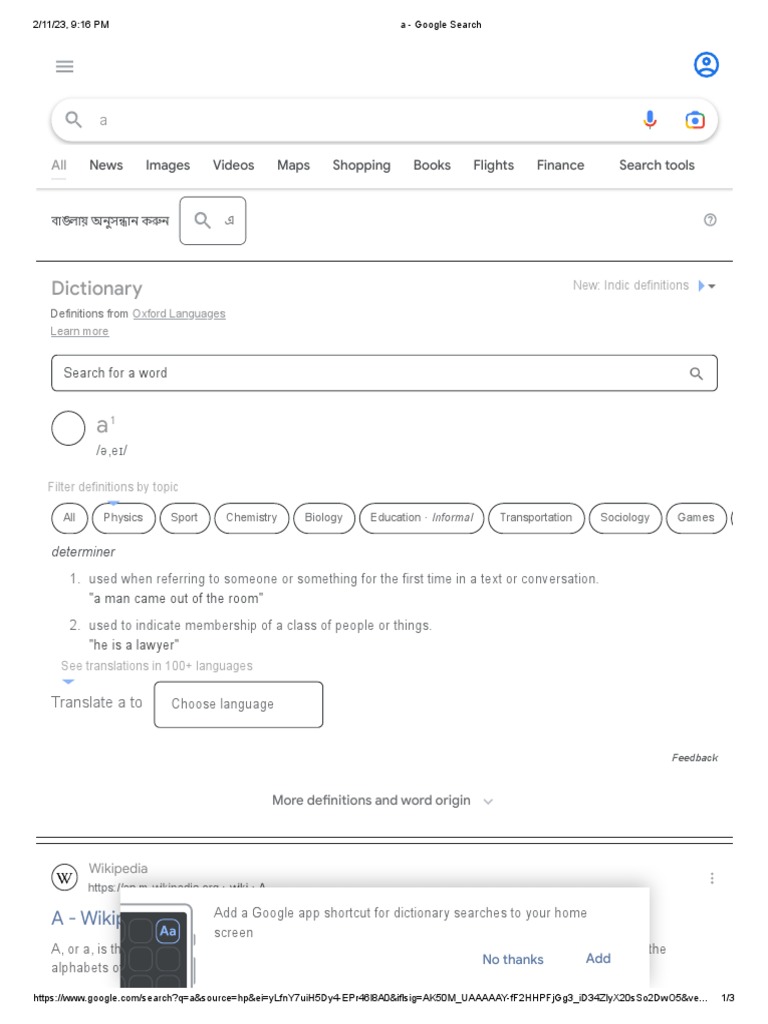Select the All definitions filter chip
This screenshot has height=1024, width=768.
[69, 518]
